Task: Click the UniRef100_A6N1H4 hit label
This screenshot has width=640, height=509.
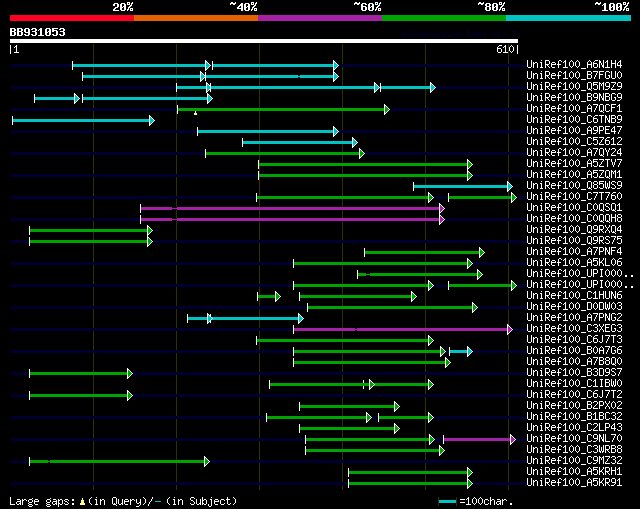Action: tap(574, 64)
